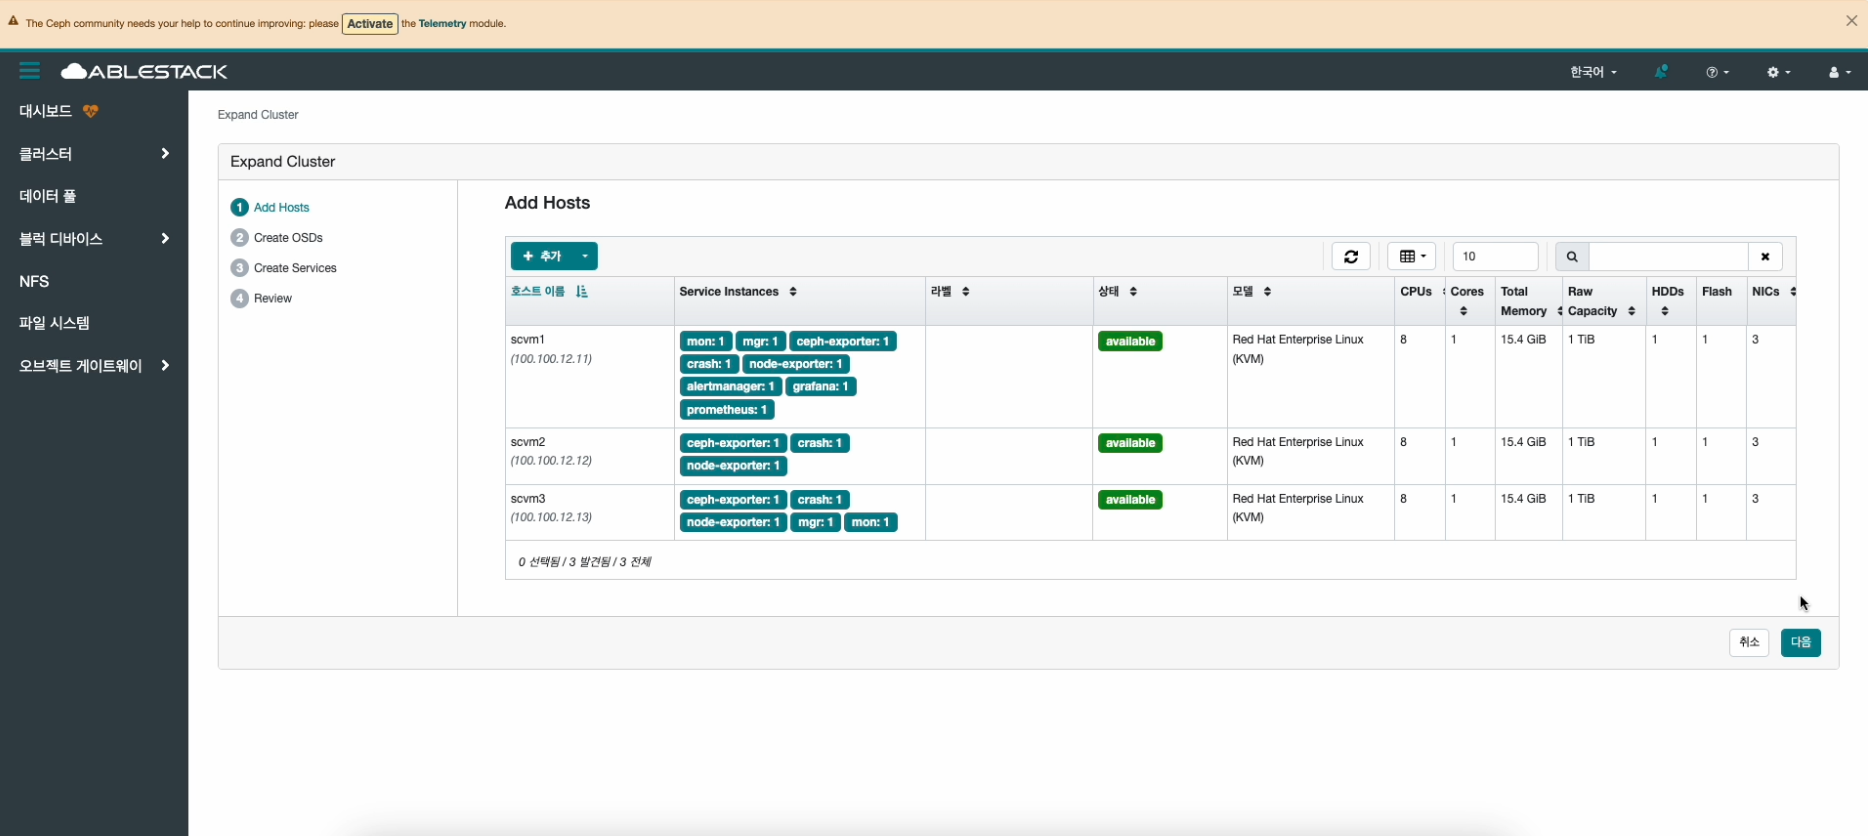Expand the 클러스터 sidebar menu

[x=93, y=154]
